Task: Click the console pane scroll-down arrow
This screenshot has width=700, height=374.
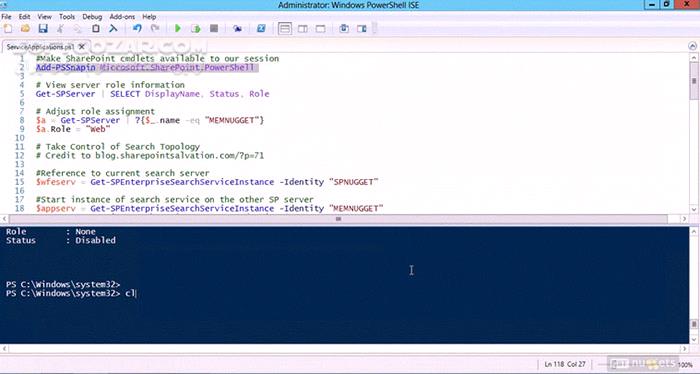Action: pos(694,340)
